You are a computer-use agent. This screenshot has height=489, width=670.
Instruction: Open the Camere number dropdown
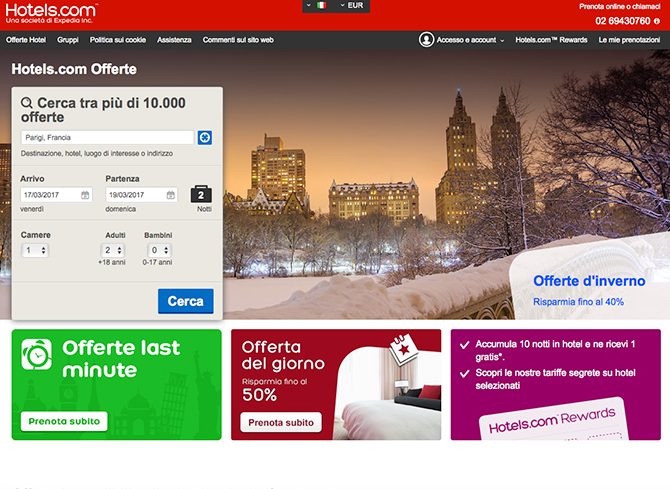click(35, 250)
